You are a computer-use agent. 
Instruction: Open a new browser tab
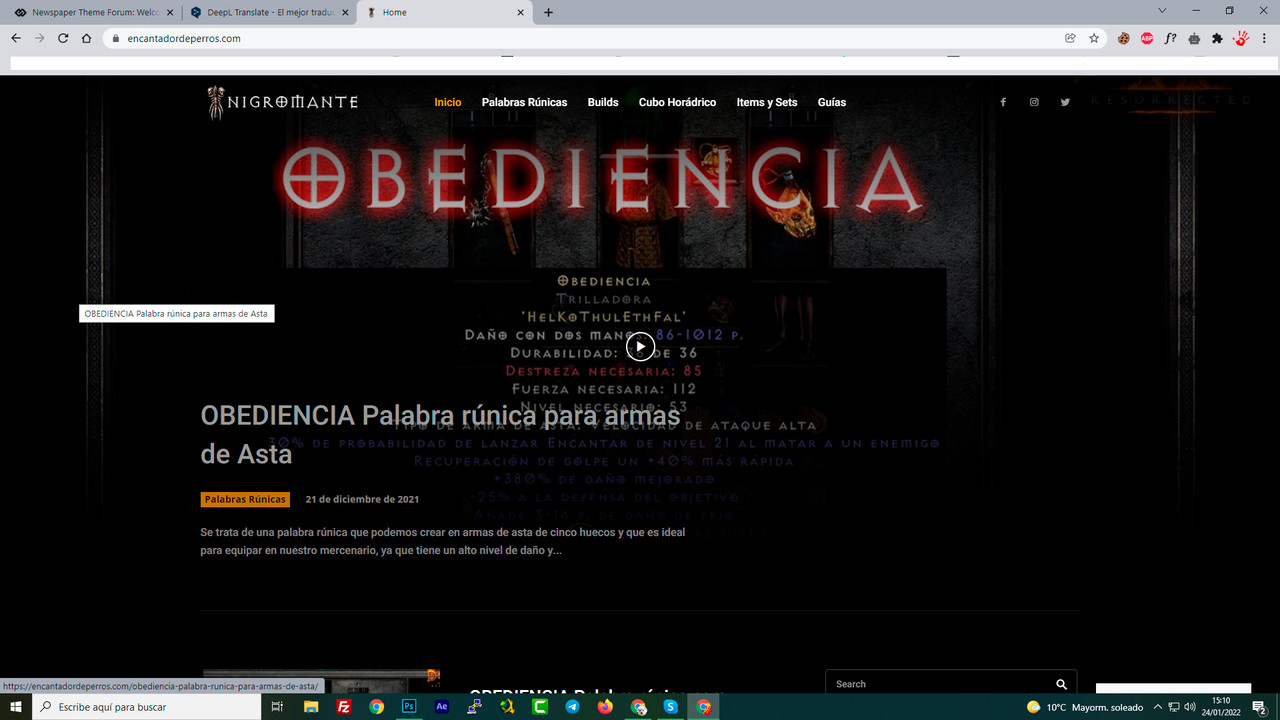548,12
